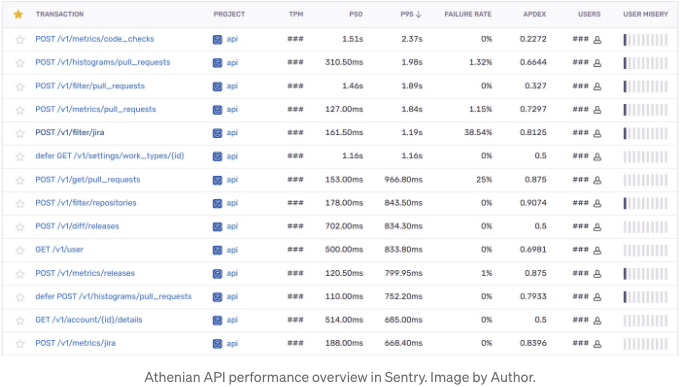Open POST /v1/metrics/jira transaction link
Viewport: 680px width, 387px height.
[75, 343]
